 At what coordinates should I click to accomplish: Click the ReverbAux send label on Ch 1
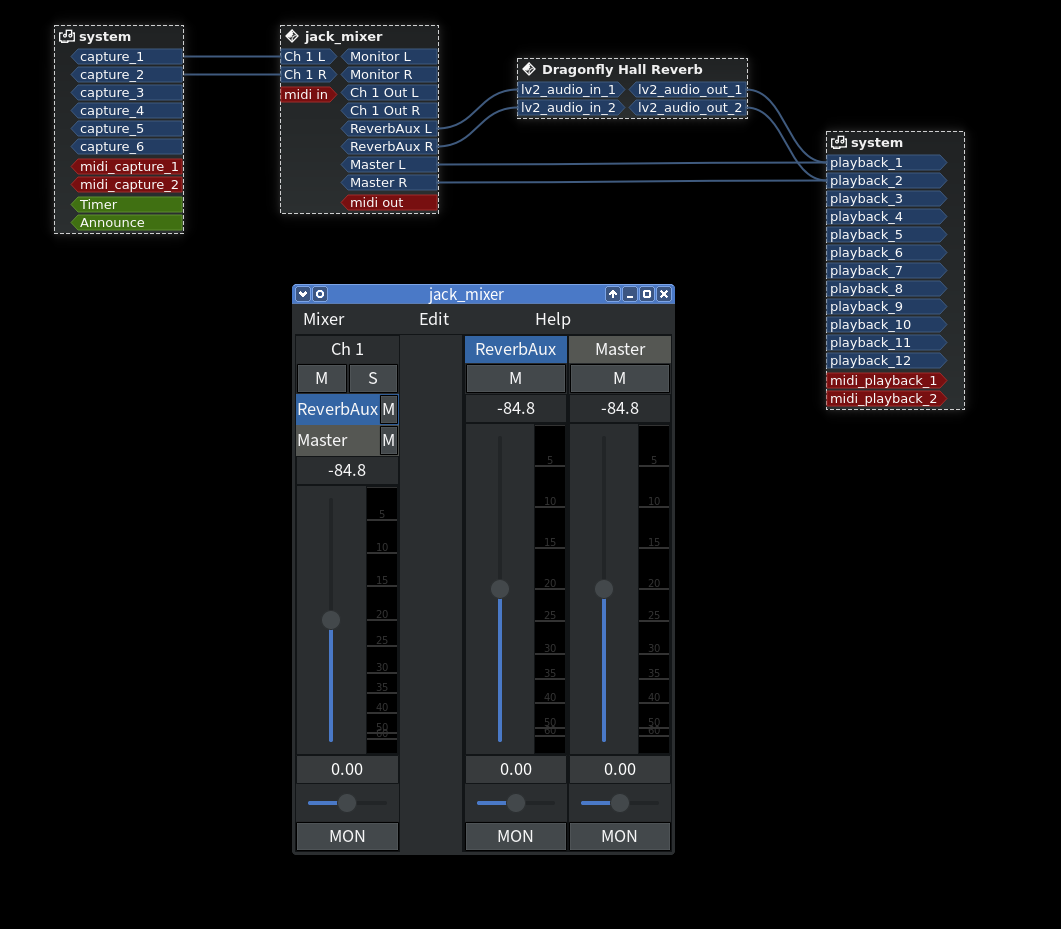coord(337,409)
